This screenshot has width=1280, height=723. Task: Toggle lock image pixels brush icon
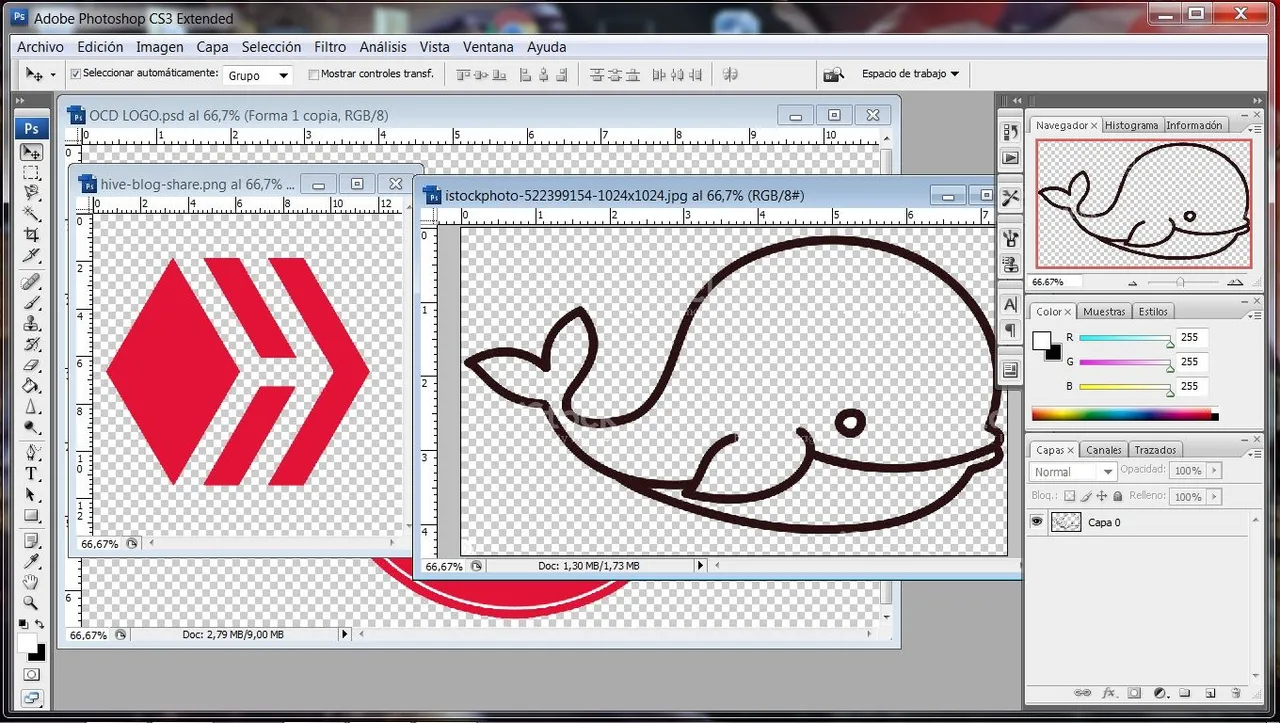click(x=1086, y=496)
